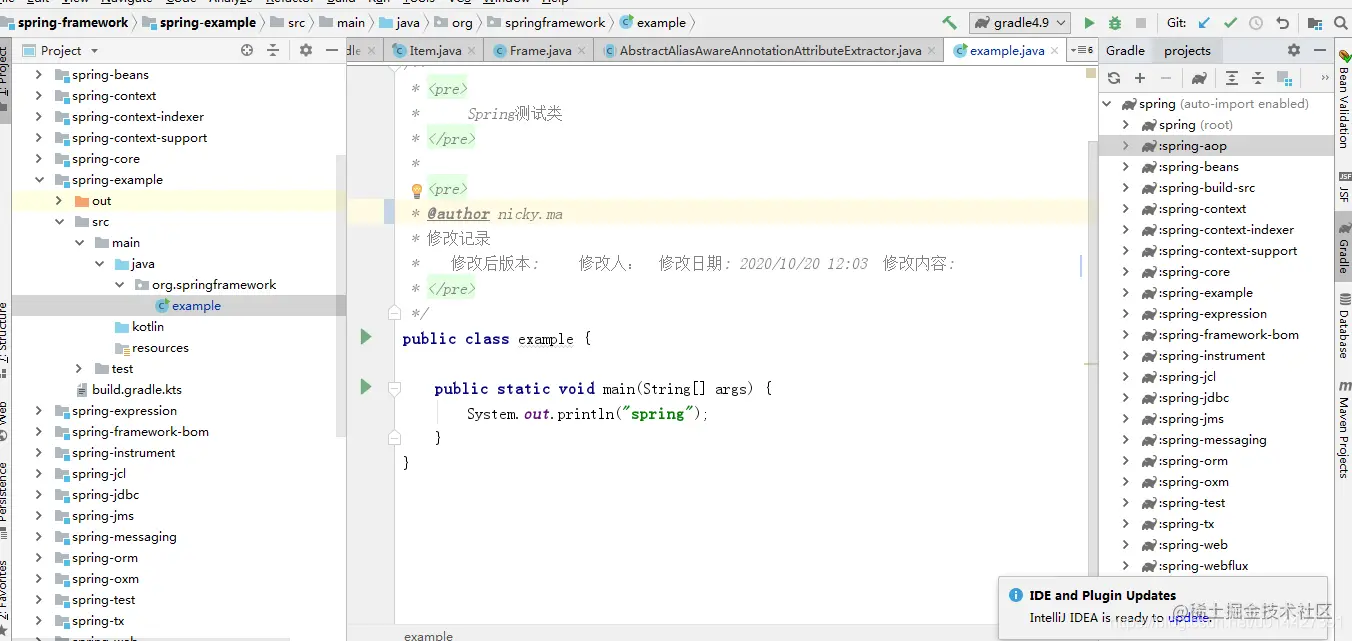Click the yellow lightbulb intention icon

click(x=417, y=190)
